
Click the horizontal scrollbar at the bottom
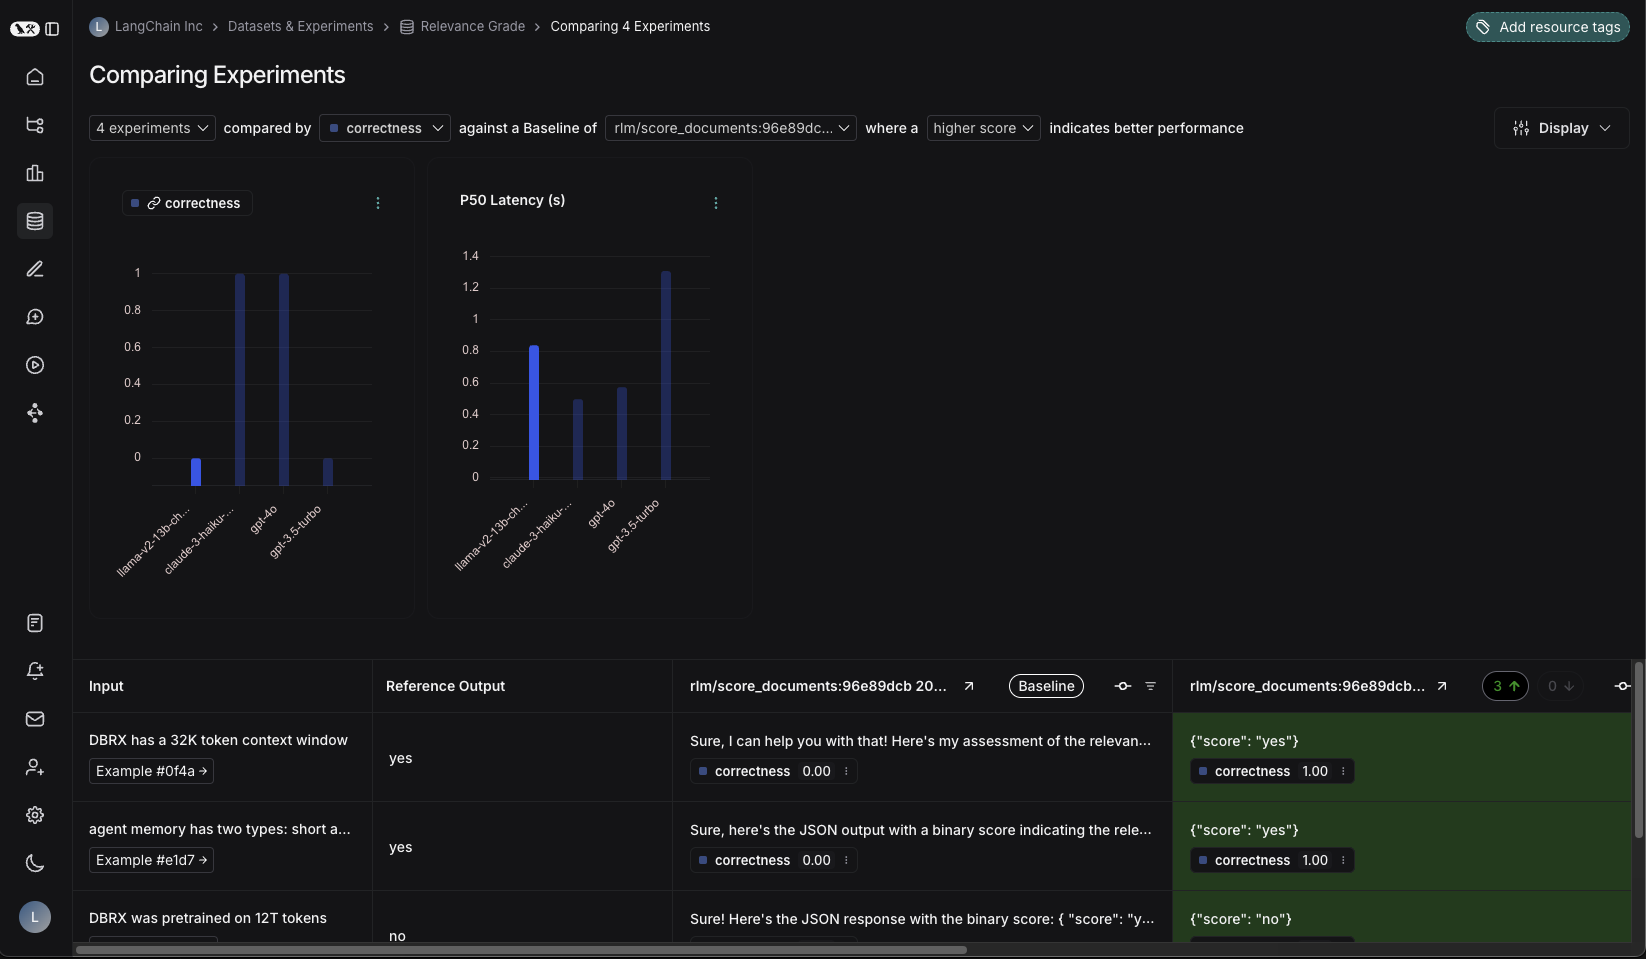coord(520,950)
